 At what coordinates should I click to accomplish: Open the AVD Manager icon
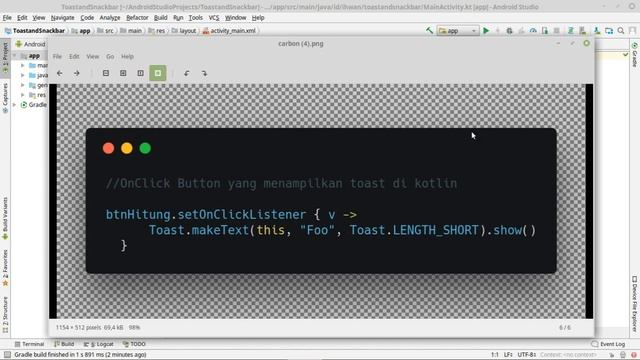[x=582, y=31]
